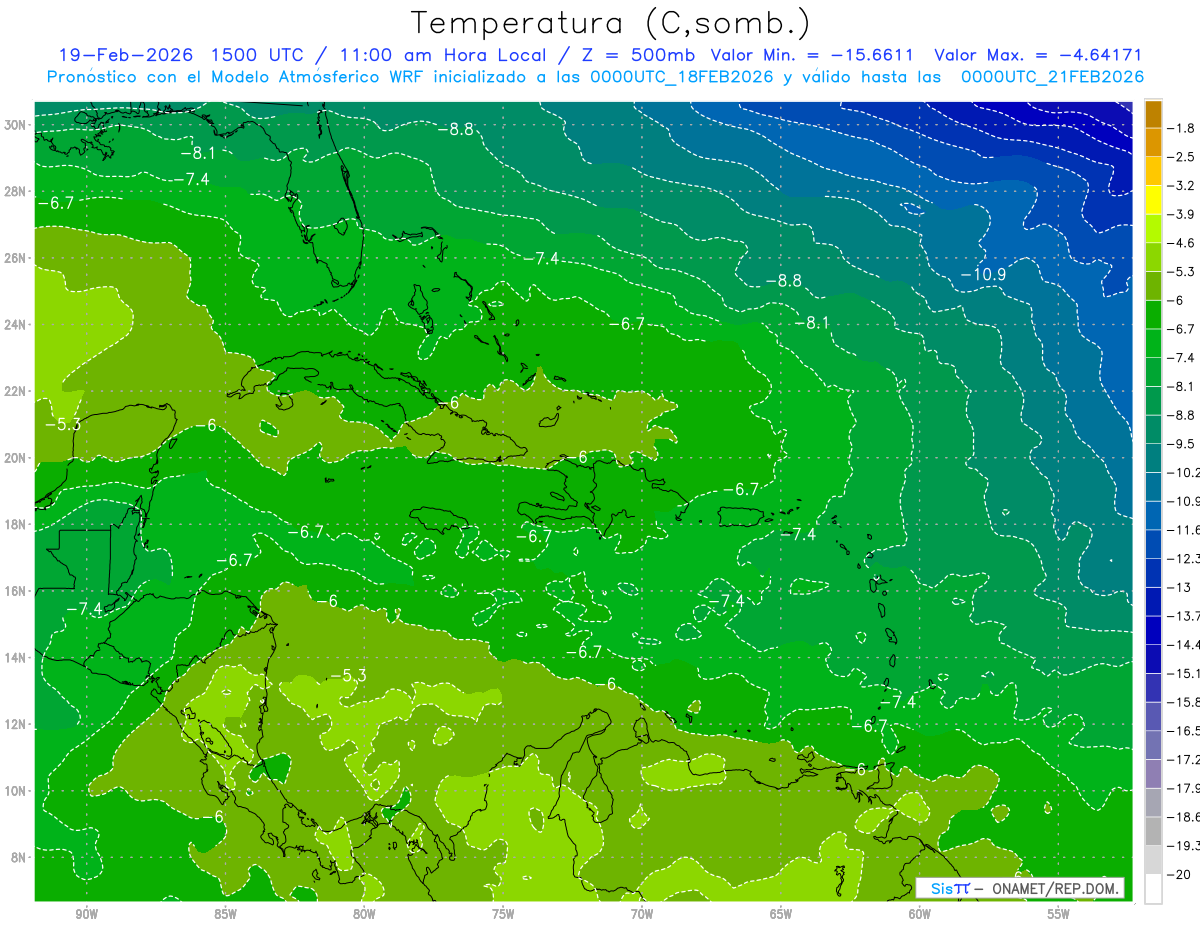The image size is (1200, 927).
Task: Click the "-3.2" tick label on the color bar
Action: click(x=1182, y=186)
